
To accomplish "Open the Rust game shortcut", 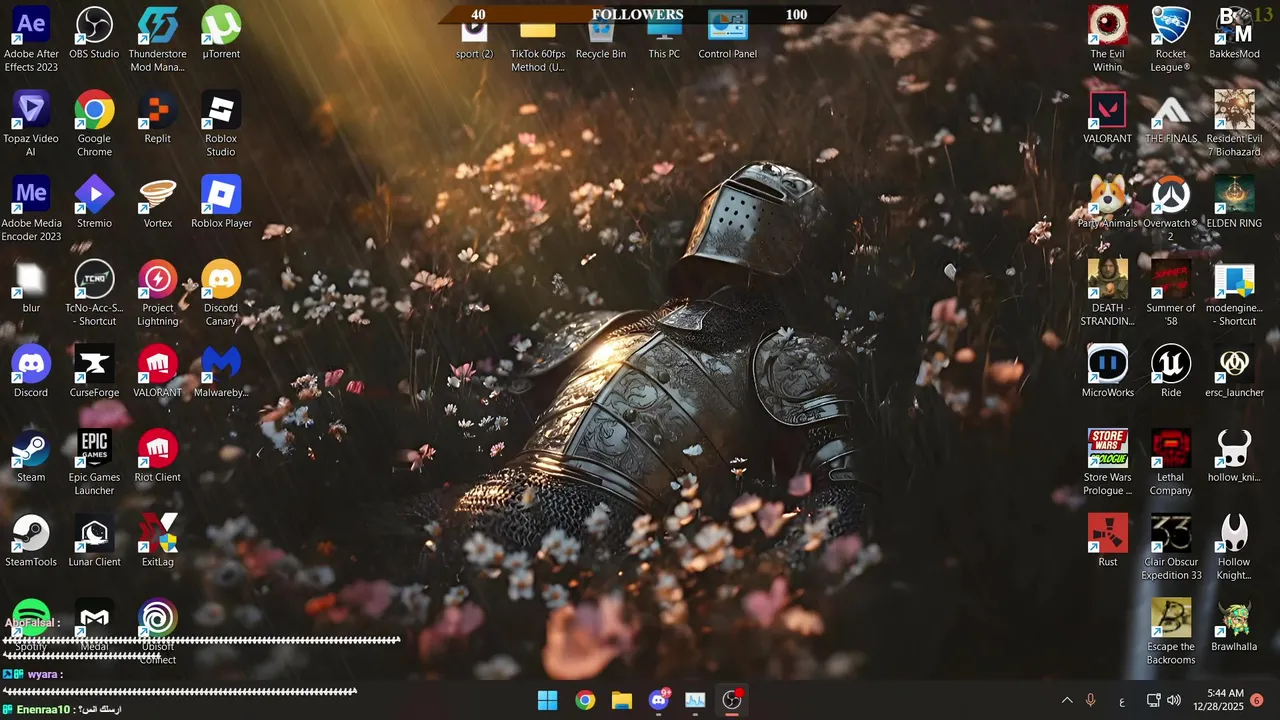I will [1107, 542].
